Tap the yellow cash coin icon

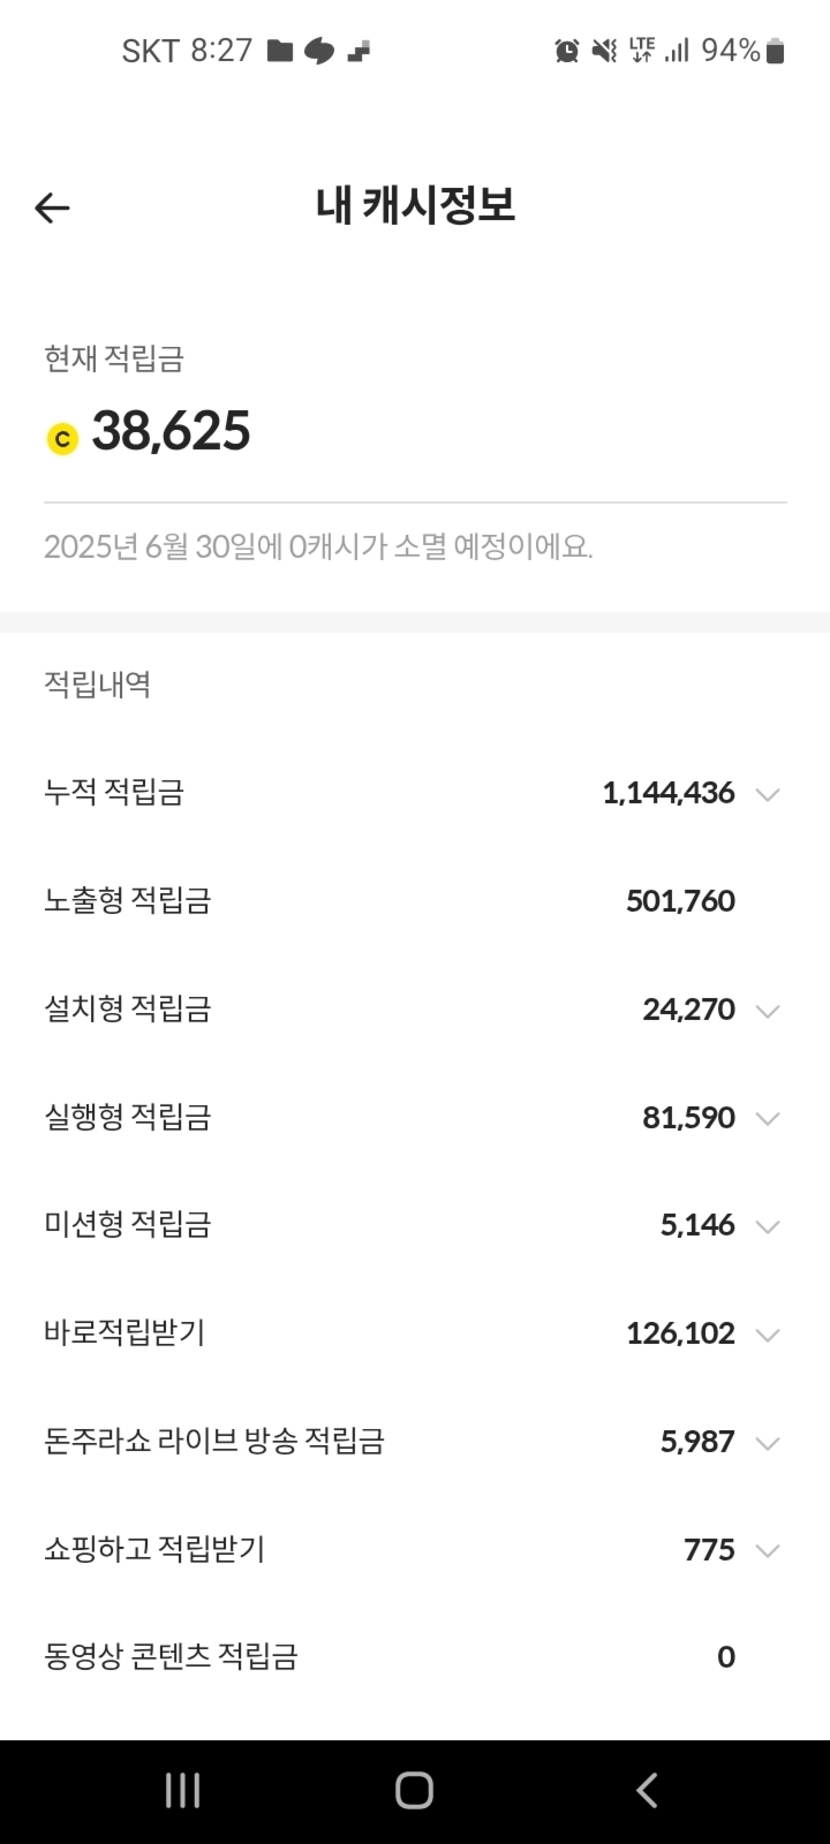63,438
